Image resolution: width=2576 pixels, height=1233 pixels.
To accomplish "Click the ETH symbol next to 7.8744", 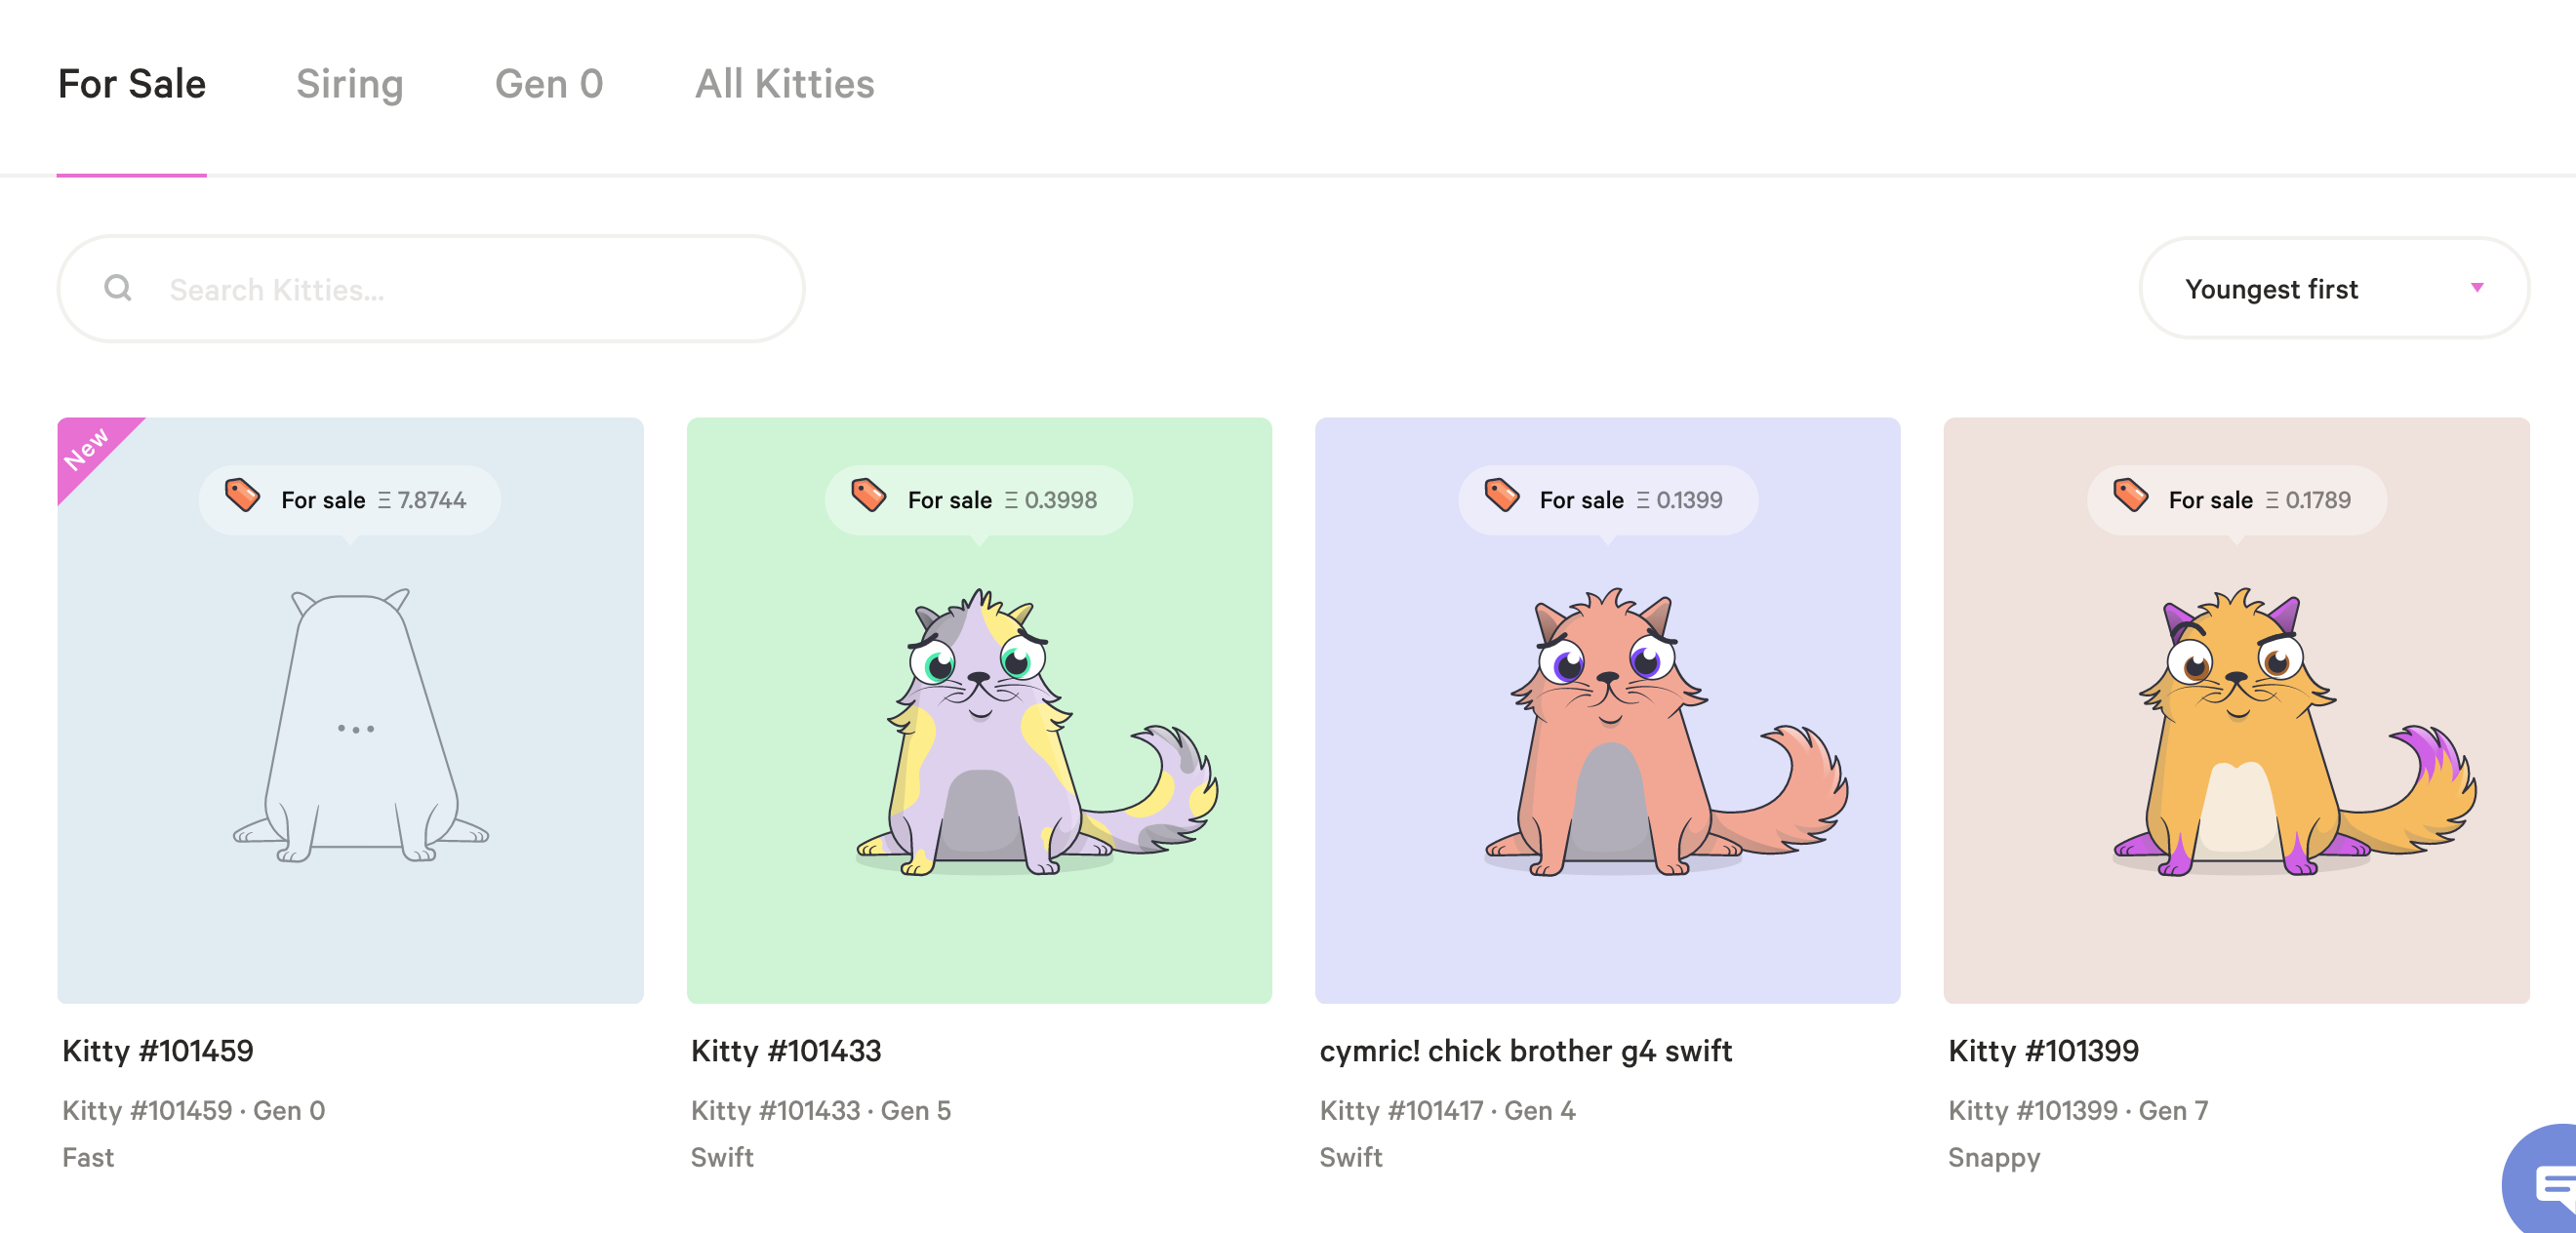I will (385, 500).
